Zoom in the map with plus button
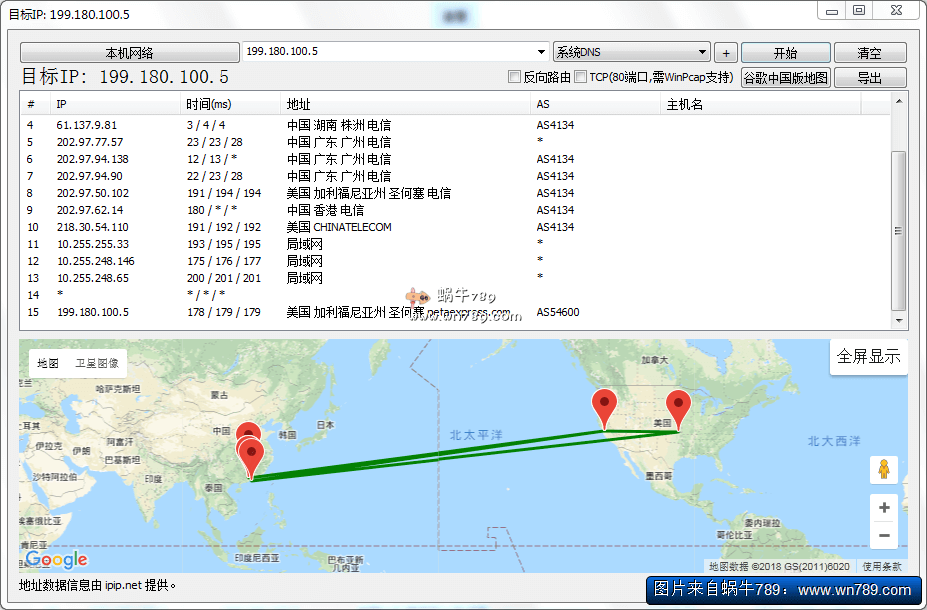Screen dimensions: 927x610 (884, 508)
